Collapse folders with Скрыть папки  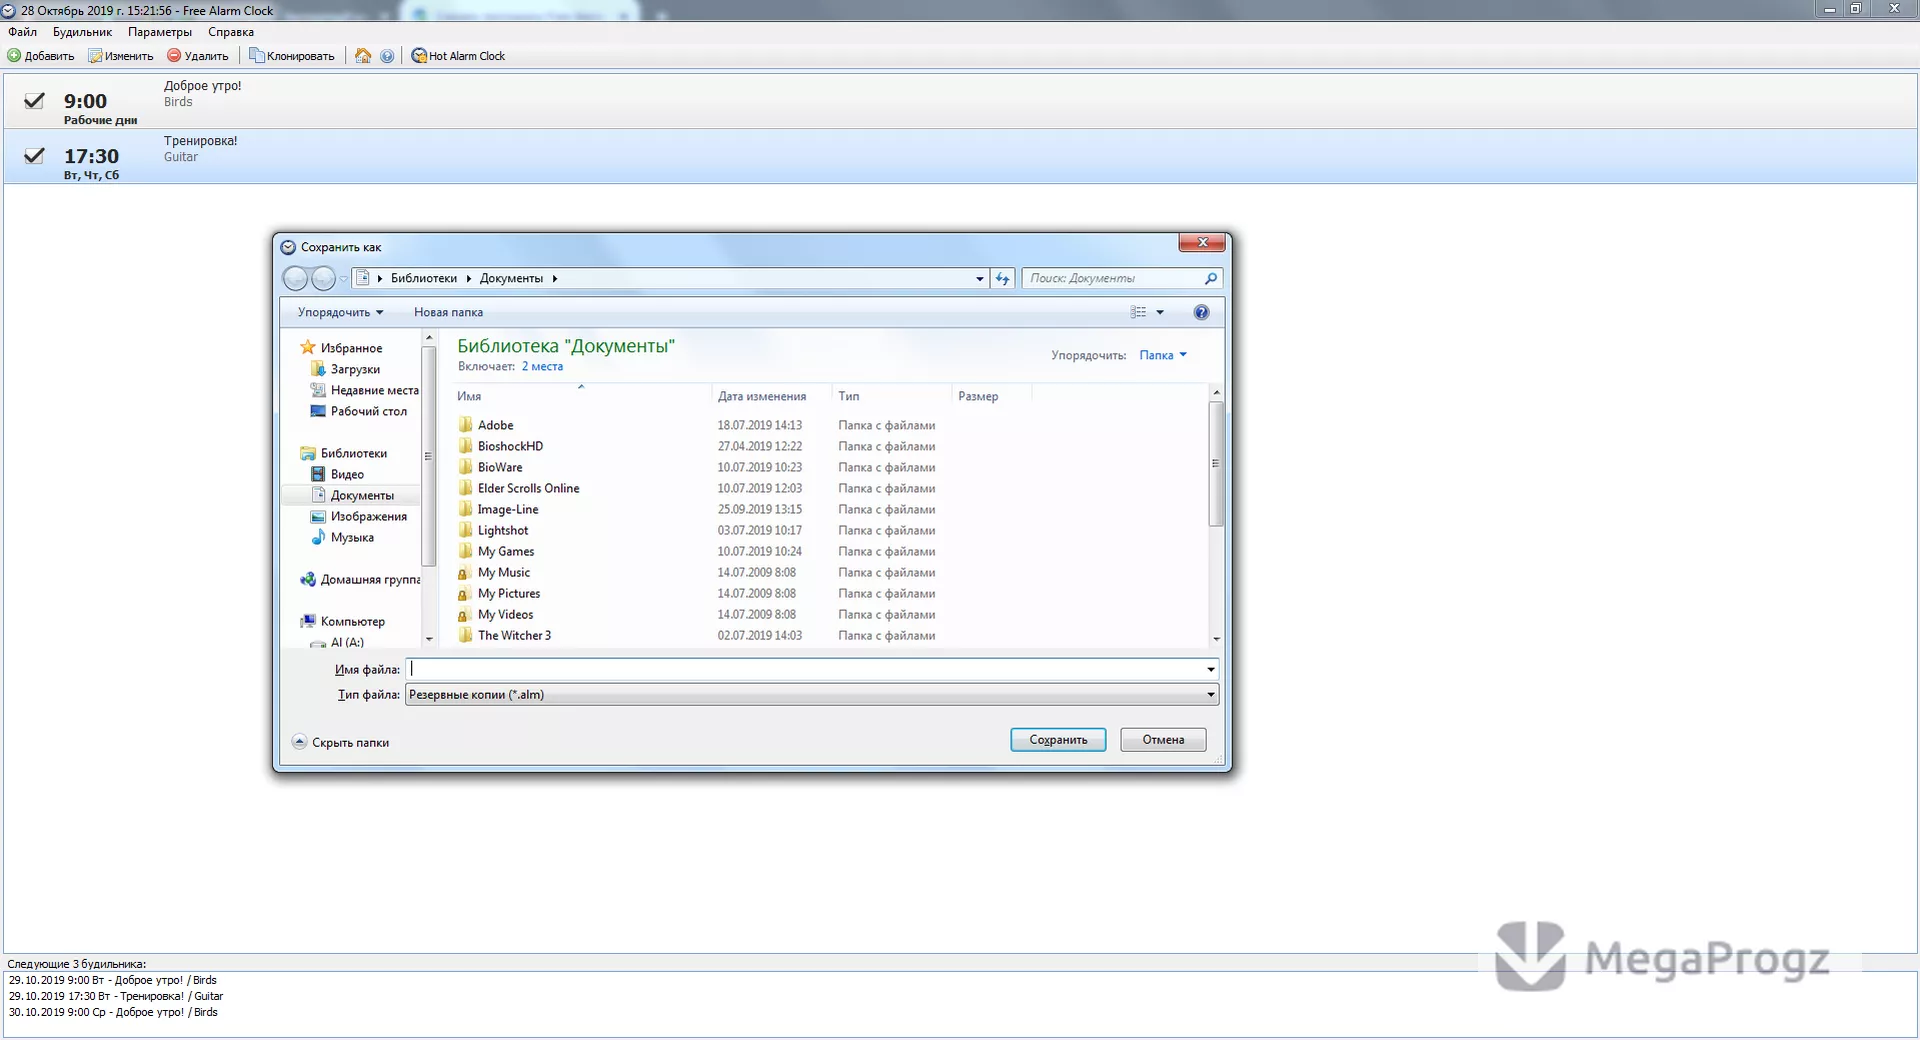[341, 742]
